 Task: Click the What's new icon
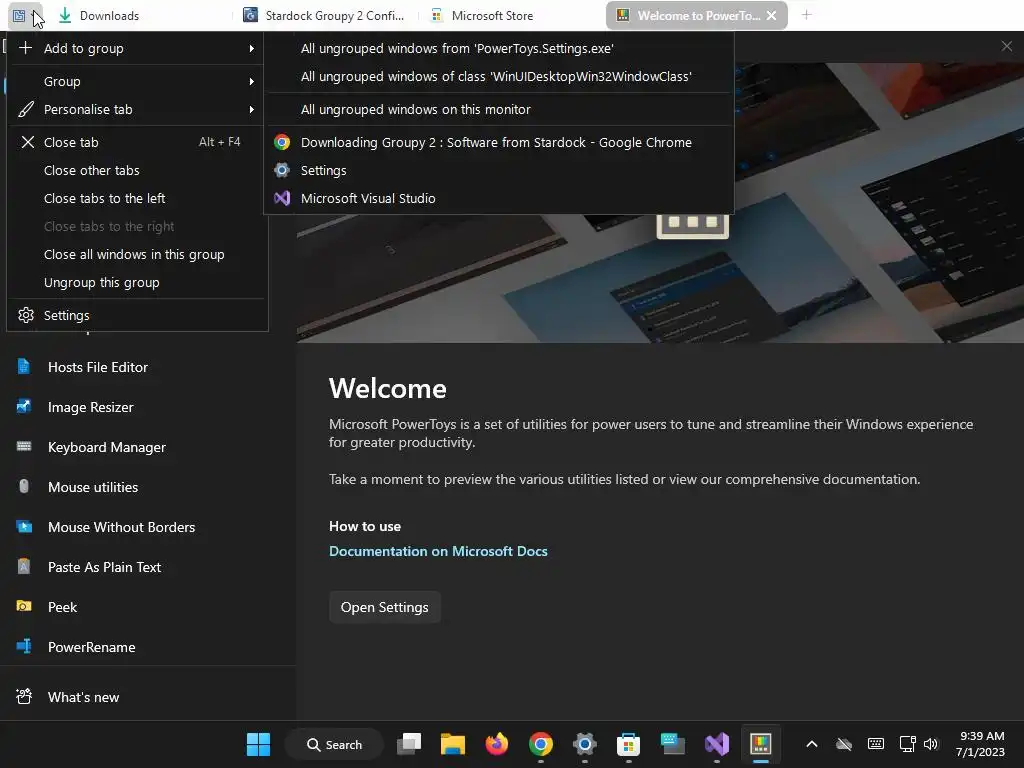(24, 697)
